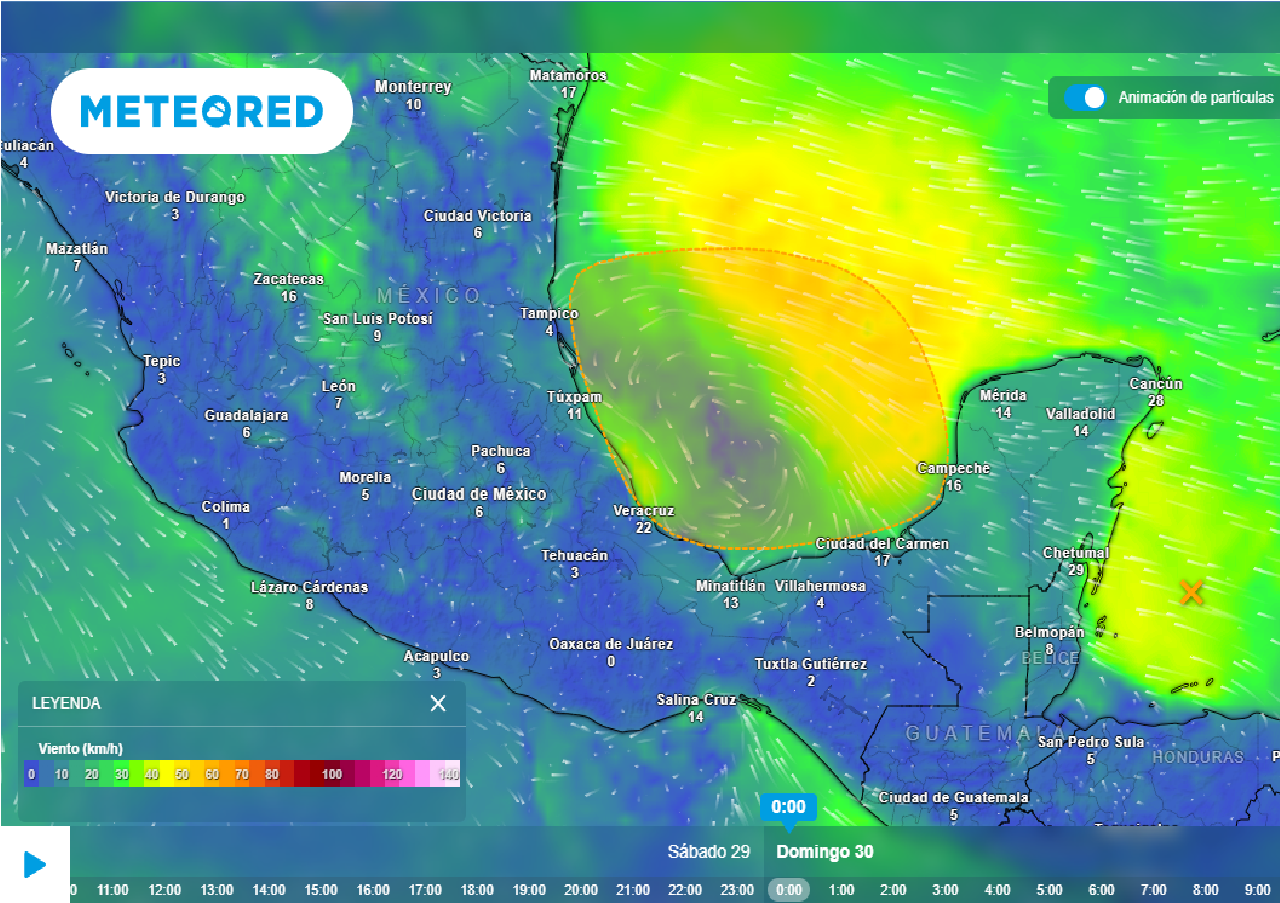Click the San Pedro Sula label
1280x903 pixels.
point(1091,742)
